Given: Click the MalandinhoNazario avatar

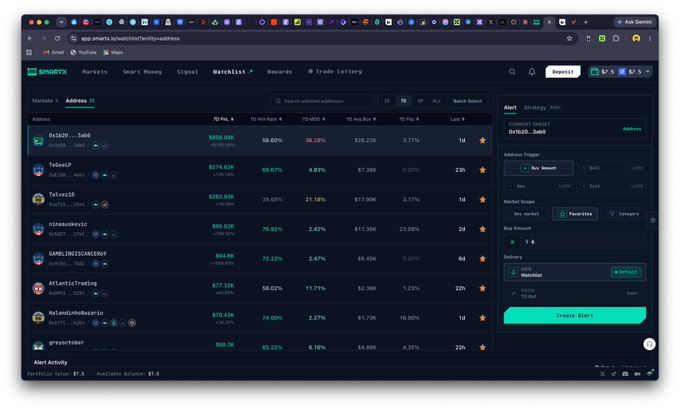Looking at the screenshot, I should (x=38, y=318).
